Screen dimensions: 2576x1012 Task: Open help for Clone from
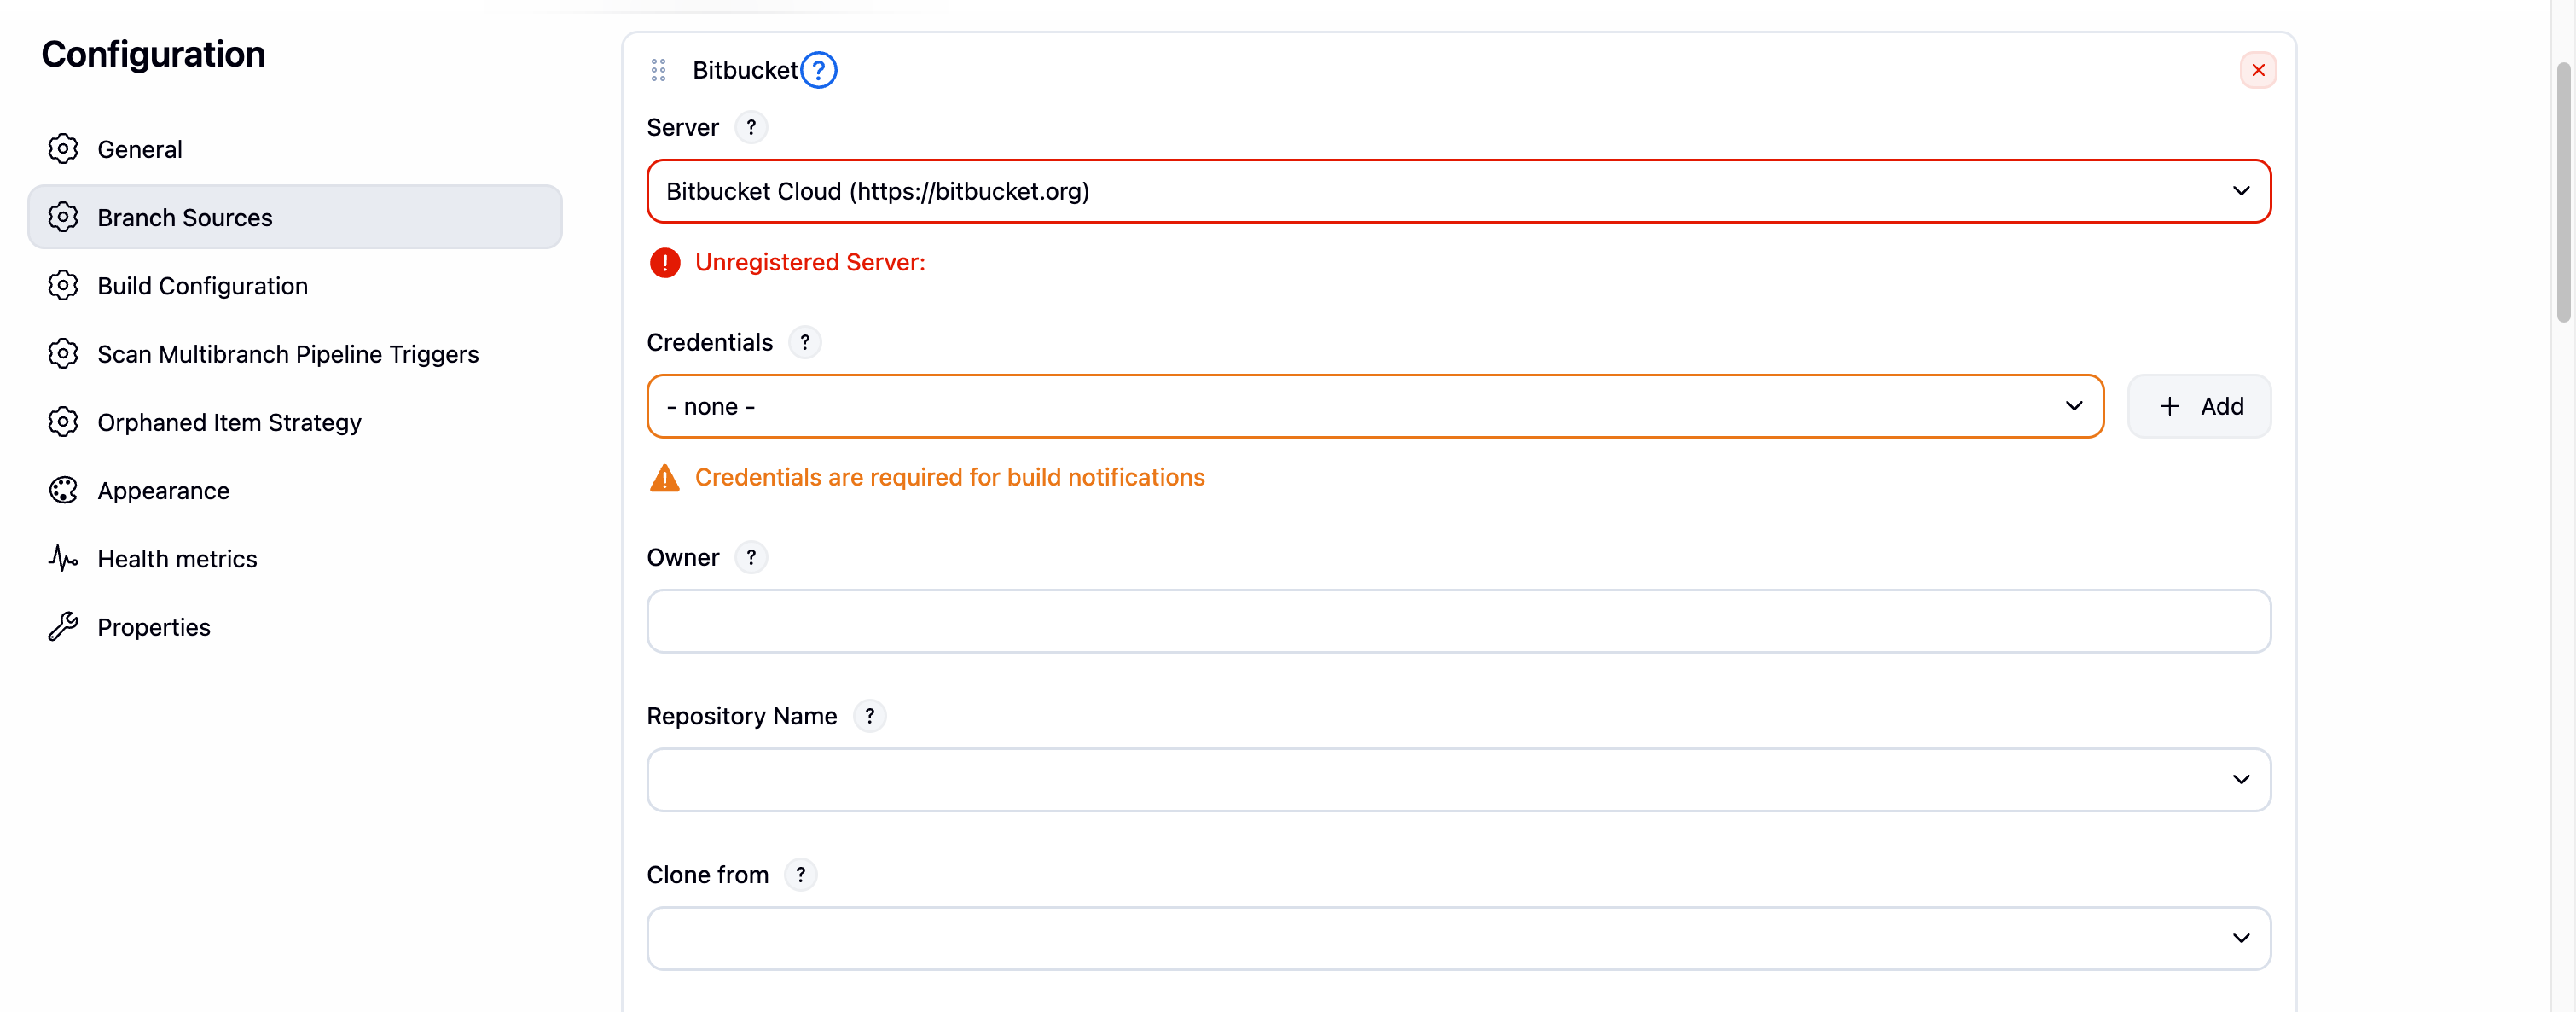click(801, 875)
